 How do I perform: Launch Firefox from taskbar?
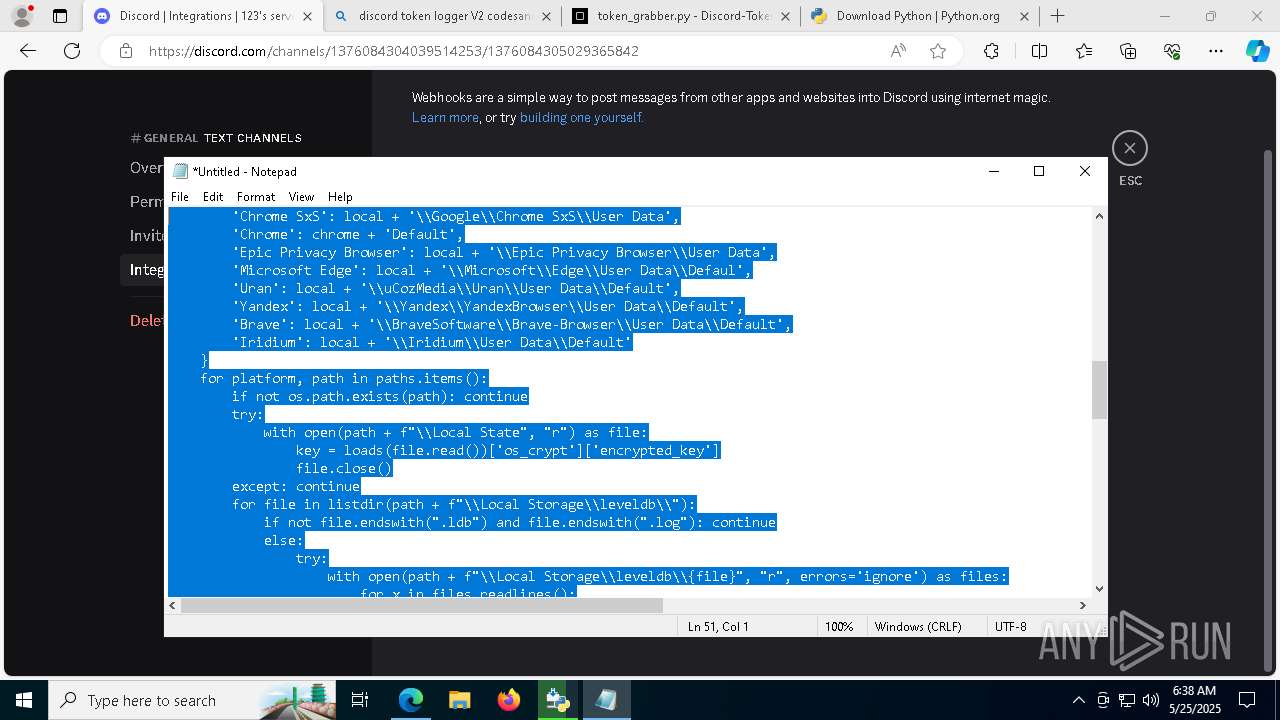(508, 700)
